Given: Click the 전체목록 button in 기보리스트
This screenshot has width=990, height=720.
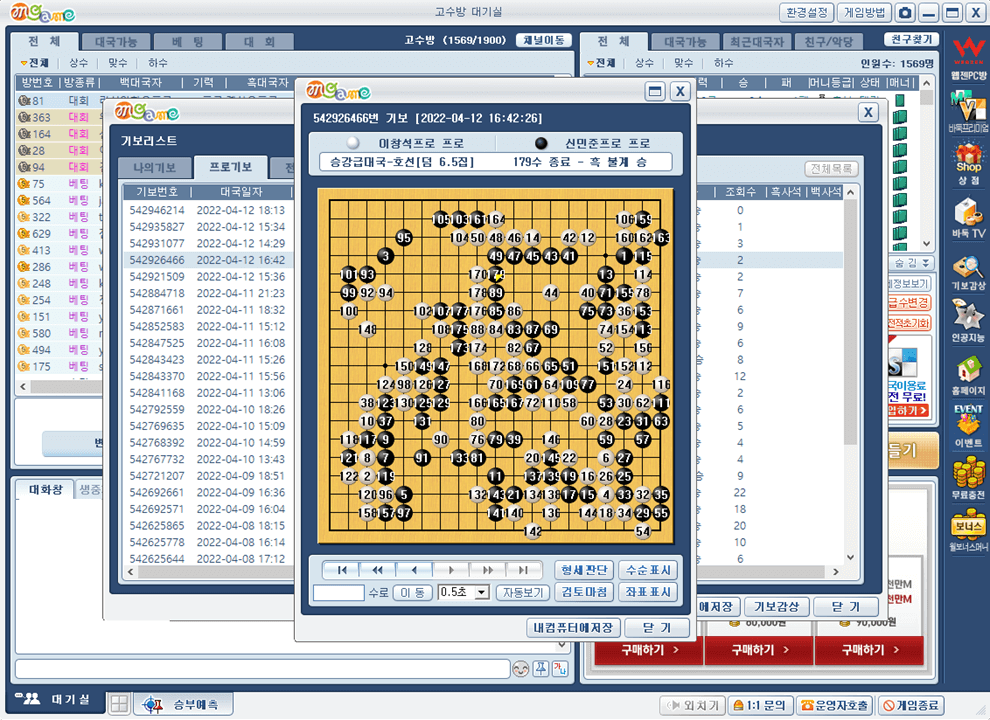Looking at the screenshot, I should (x=832, y=169).
